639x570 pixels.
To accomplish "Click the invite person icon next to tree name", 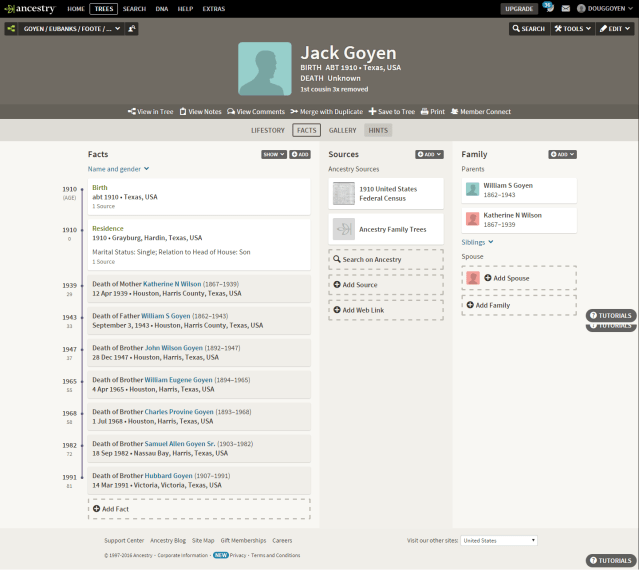I will click(x=132, y=29).
